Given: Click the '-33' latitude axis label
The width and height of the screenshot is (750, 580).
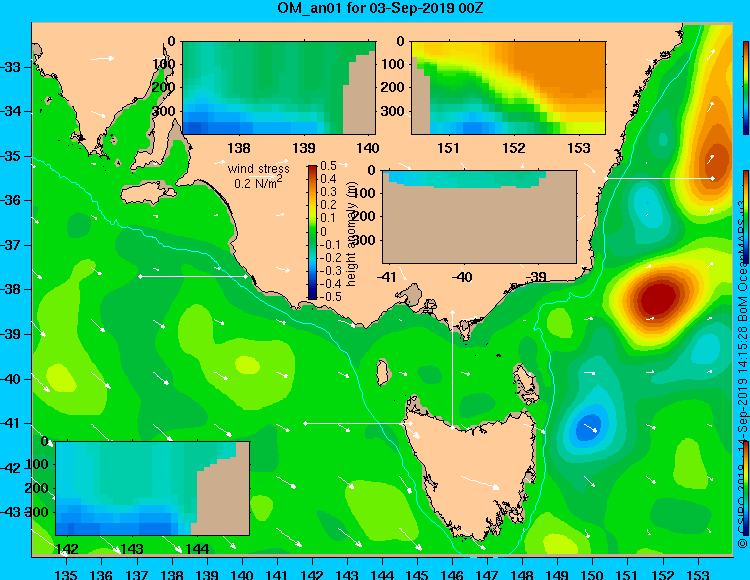Looking at the screenshot, I should (x=11, y=67).
